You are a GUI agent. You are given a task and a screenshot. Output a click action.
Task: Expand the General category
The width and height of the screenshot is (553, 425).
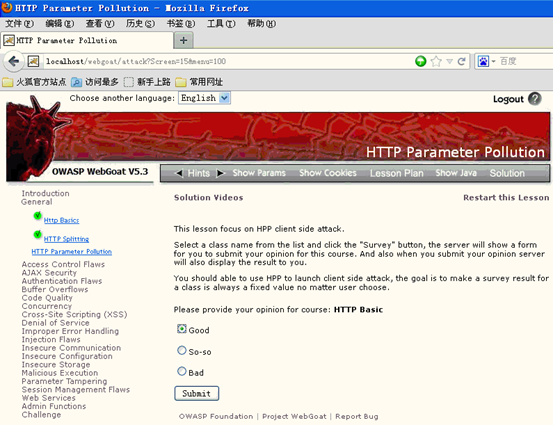pos(36,202)
